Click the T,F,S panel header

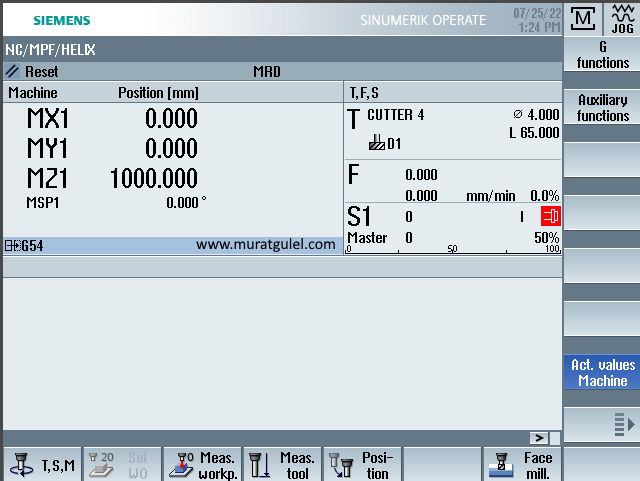point(453,93)
